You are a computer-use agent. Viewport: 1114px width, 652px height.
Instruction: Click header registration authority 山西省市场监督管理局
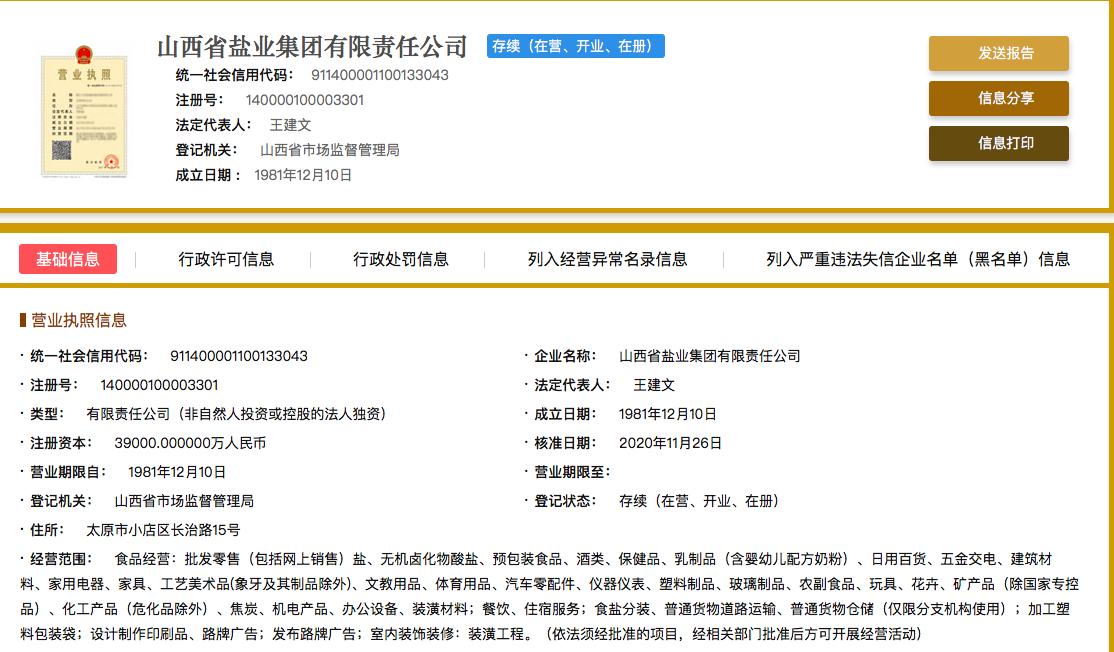[x=330, y=150]
